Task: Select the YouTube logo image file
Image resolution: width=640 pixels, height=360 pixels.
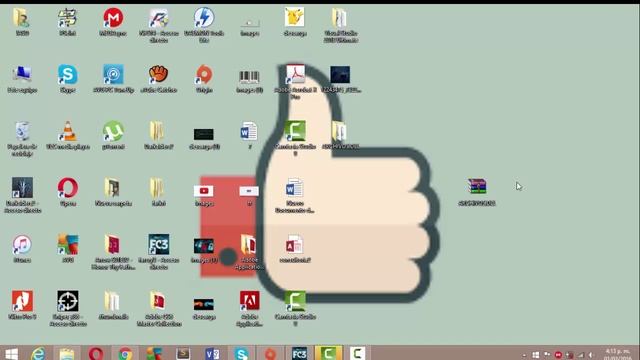Action: tap(204, 191)
